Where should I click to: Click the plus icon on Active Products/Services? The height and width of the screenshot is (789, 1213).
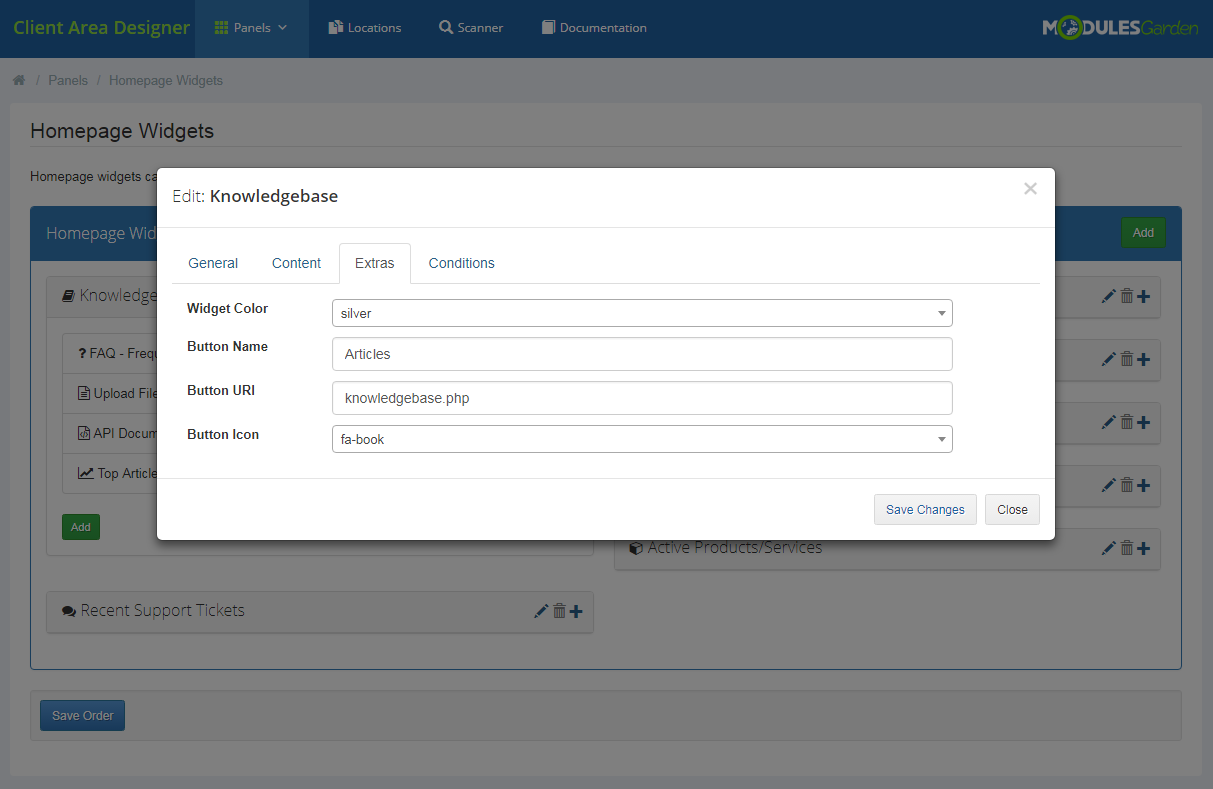pyautogui.click(x=1143, y=548)
